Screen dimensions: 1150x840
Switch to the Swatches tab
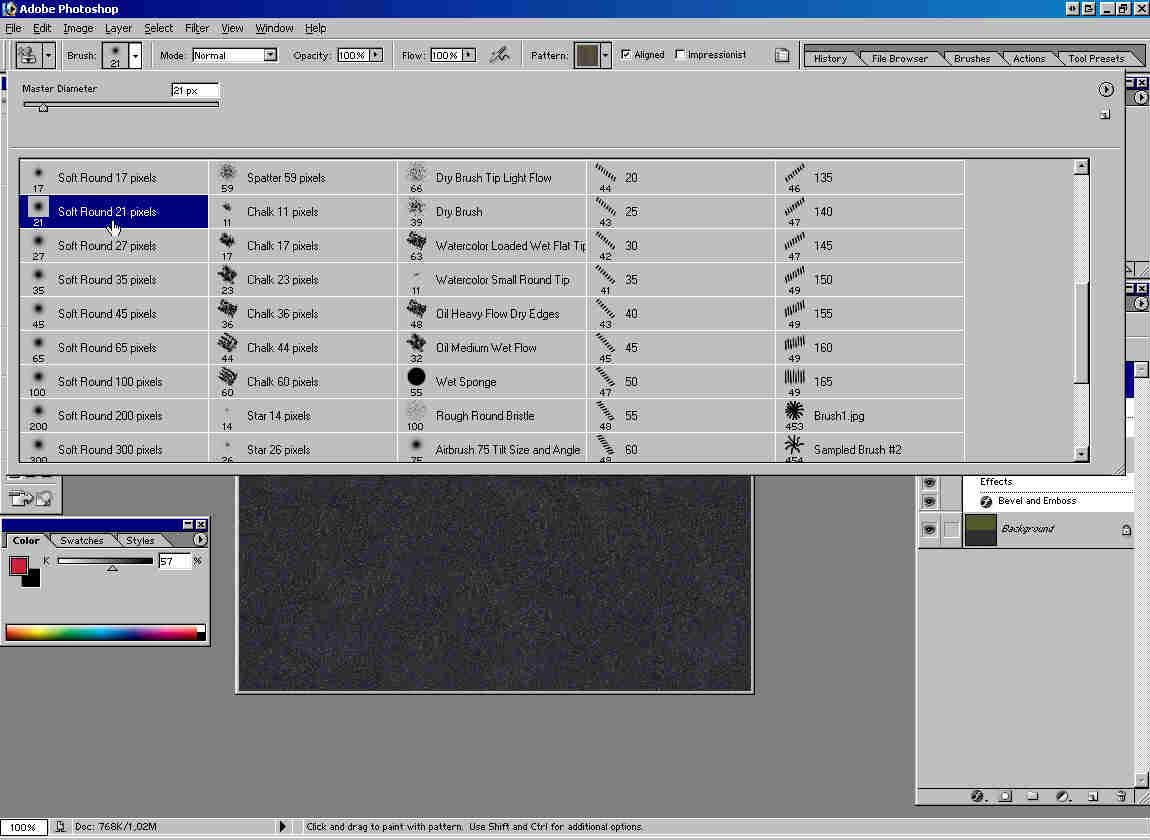click(x=81, y=540)
